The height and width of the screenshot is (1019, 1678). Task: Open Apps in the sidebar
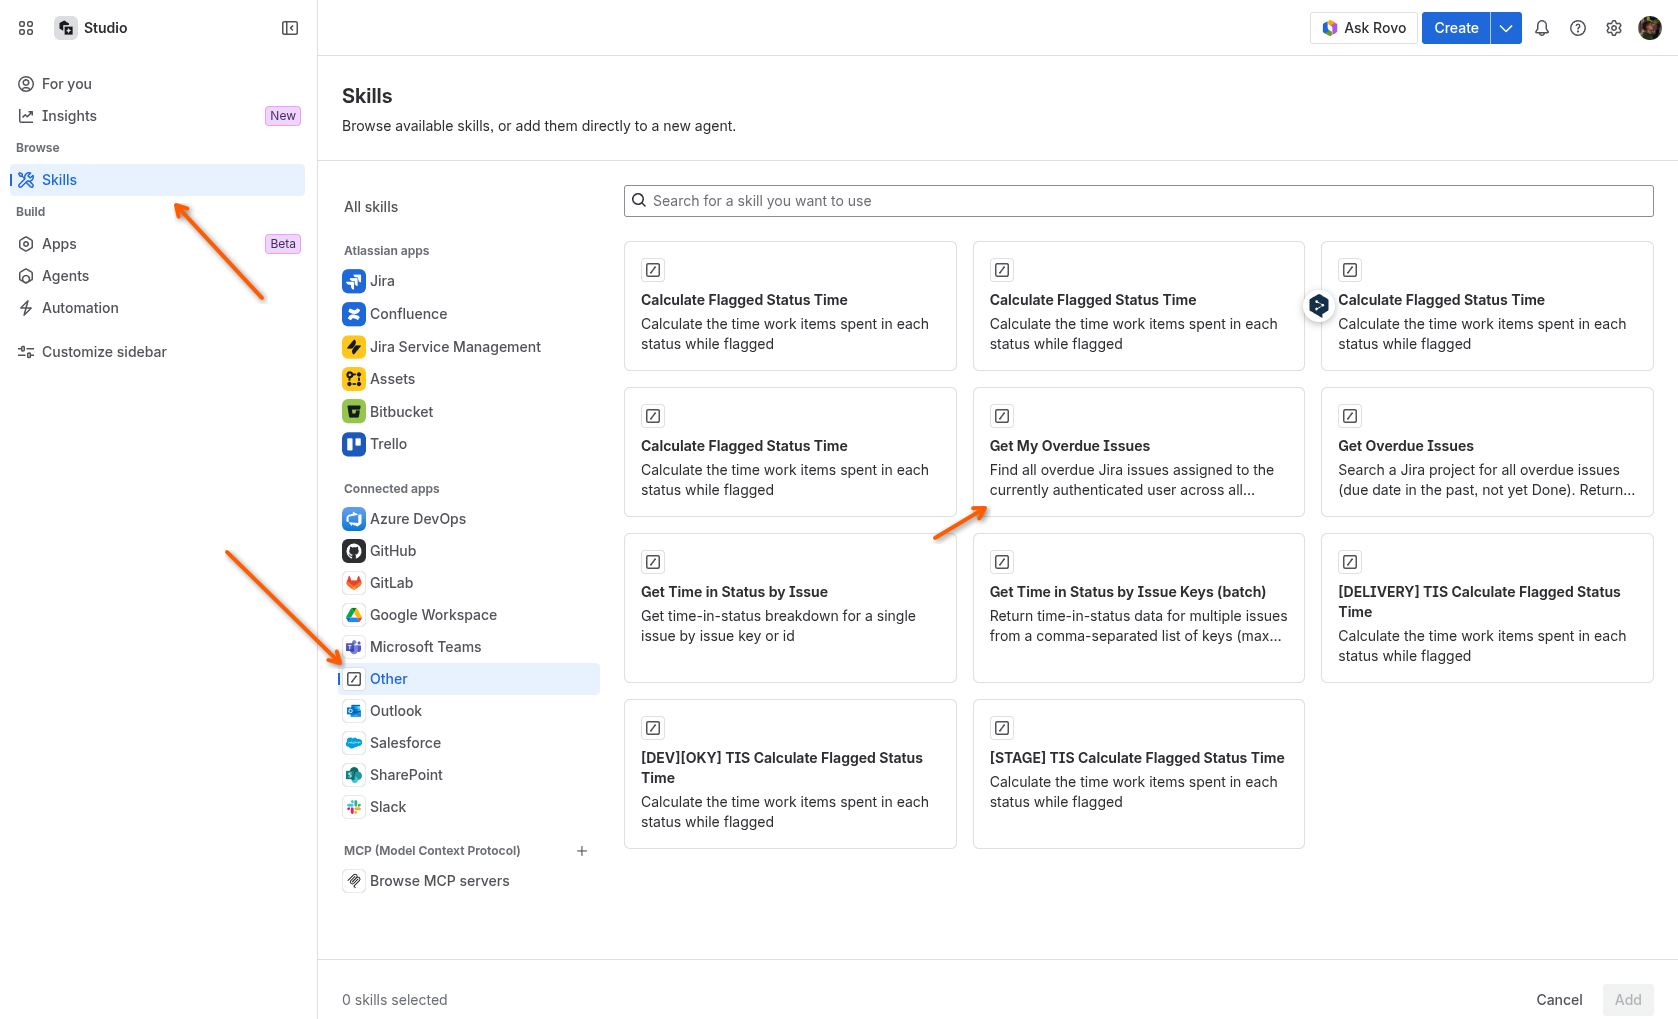tap(157, 244)
